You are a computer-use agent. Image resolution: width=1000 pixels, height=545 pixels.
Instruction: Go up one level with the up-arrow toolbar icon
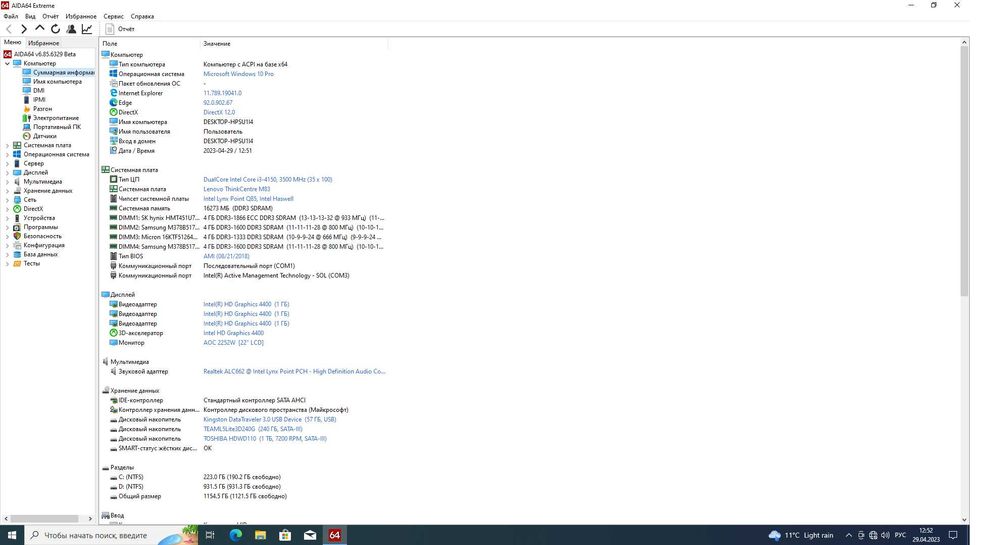pos(40,29)
